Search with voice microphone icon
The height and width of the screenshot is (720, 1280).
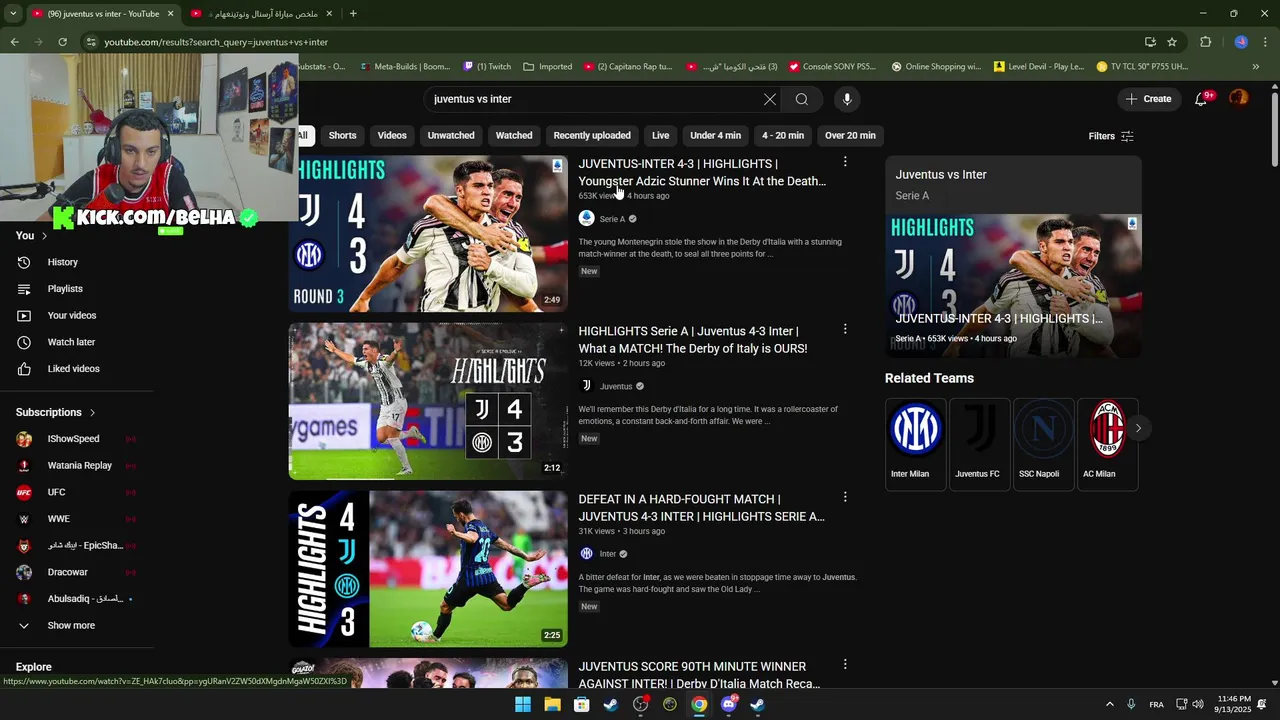pos(847,99)
